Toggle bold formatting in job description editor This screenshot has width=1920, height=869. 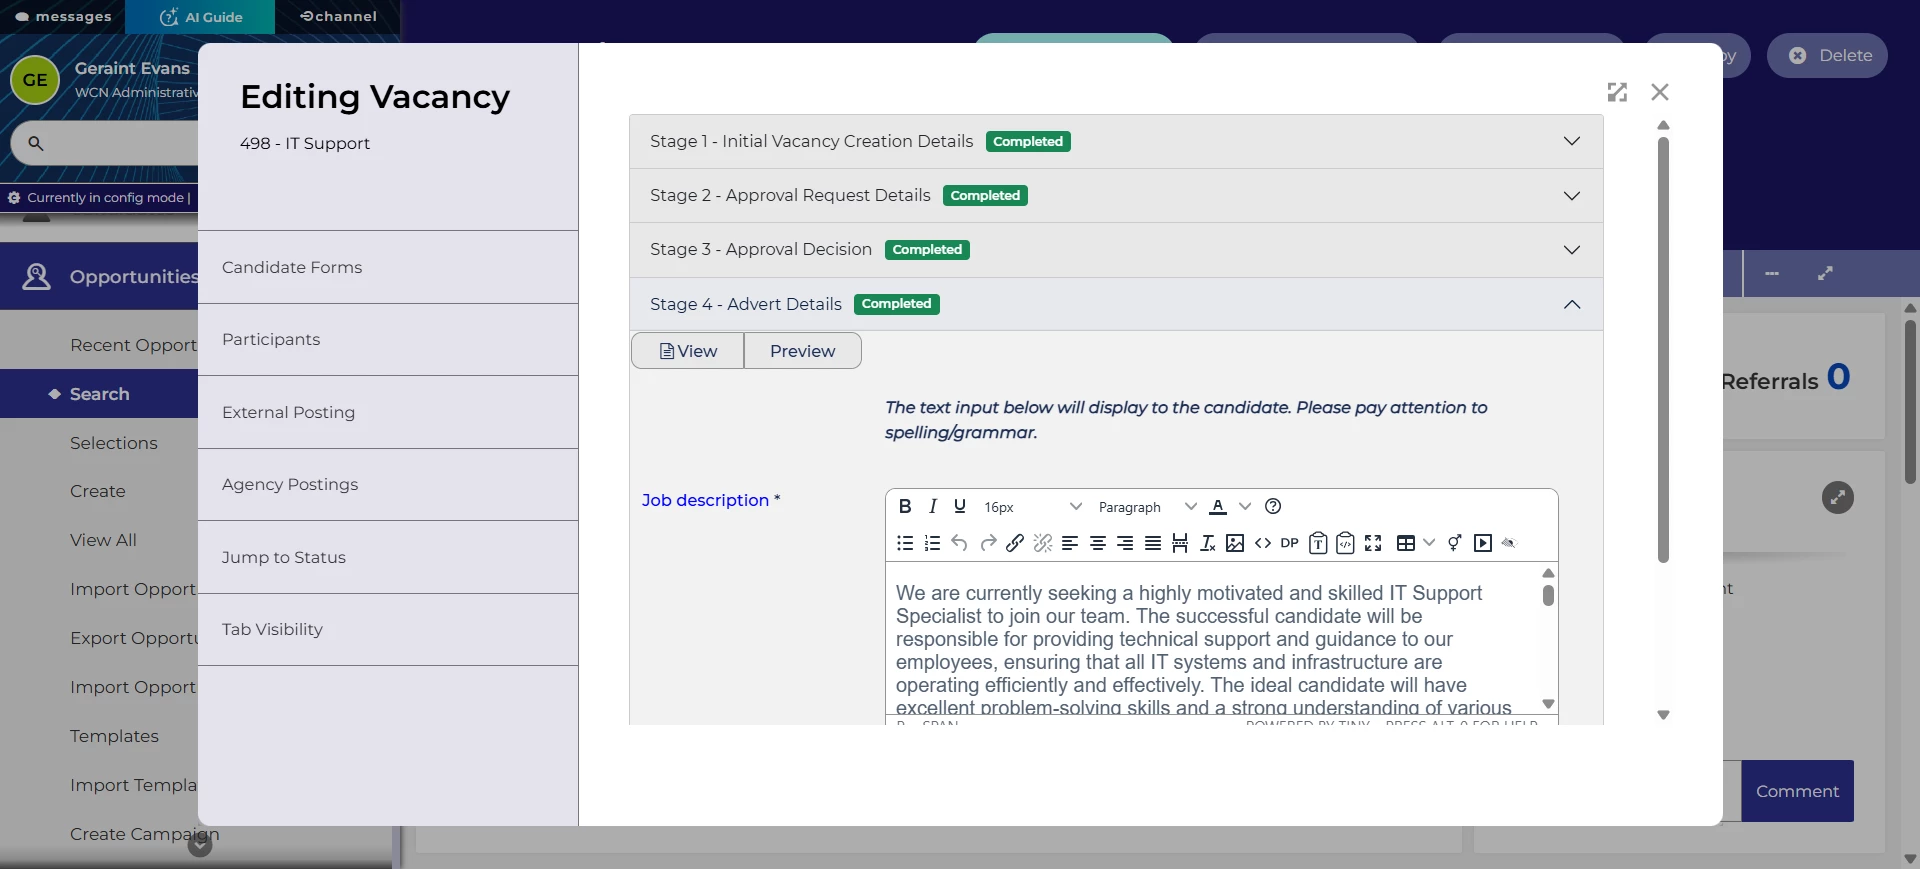tap(905, 506)
